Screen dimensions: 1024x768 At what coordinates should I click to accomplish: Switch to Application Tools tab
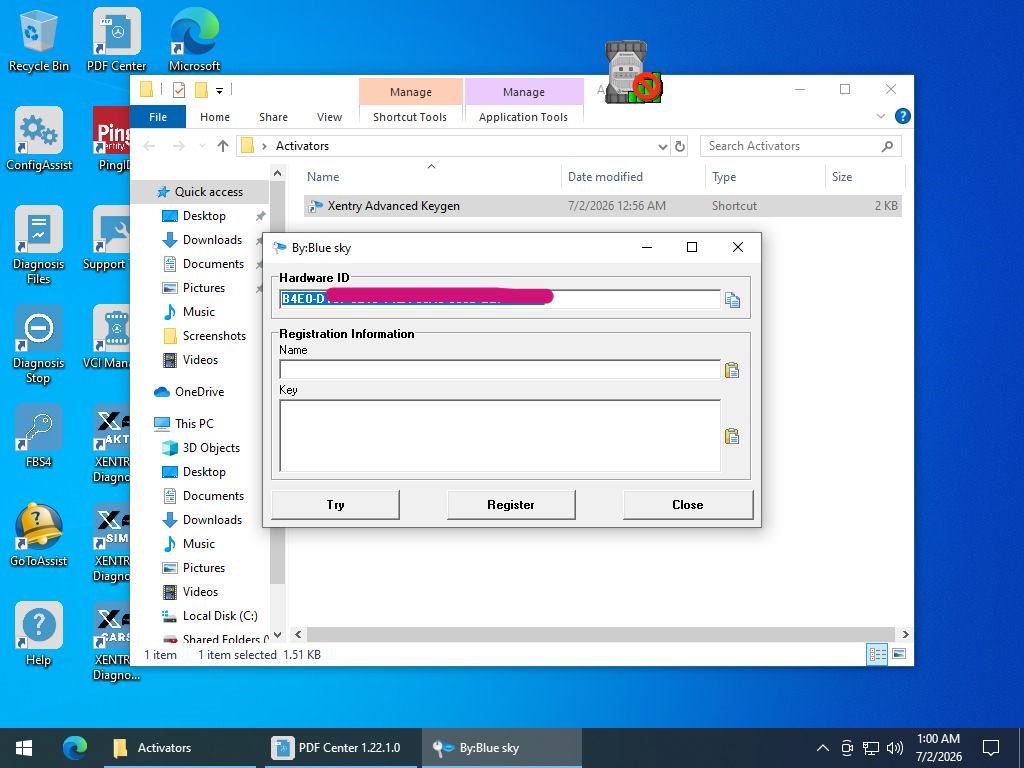(x=523, y=117)
